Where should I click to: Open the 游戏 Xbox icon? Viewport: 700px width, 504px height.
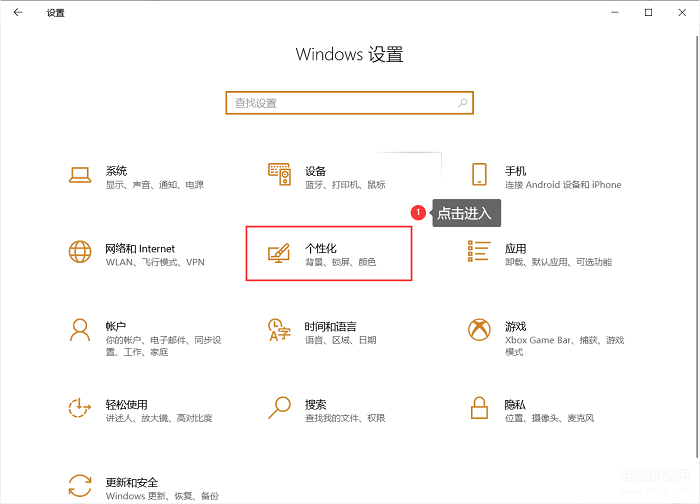click(x=479, y=329)
